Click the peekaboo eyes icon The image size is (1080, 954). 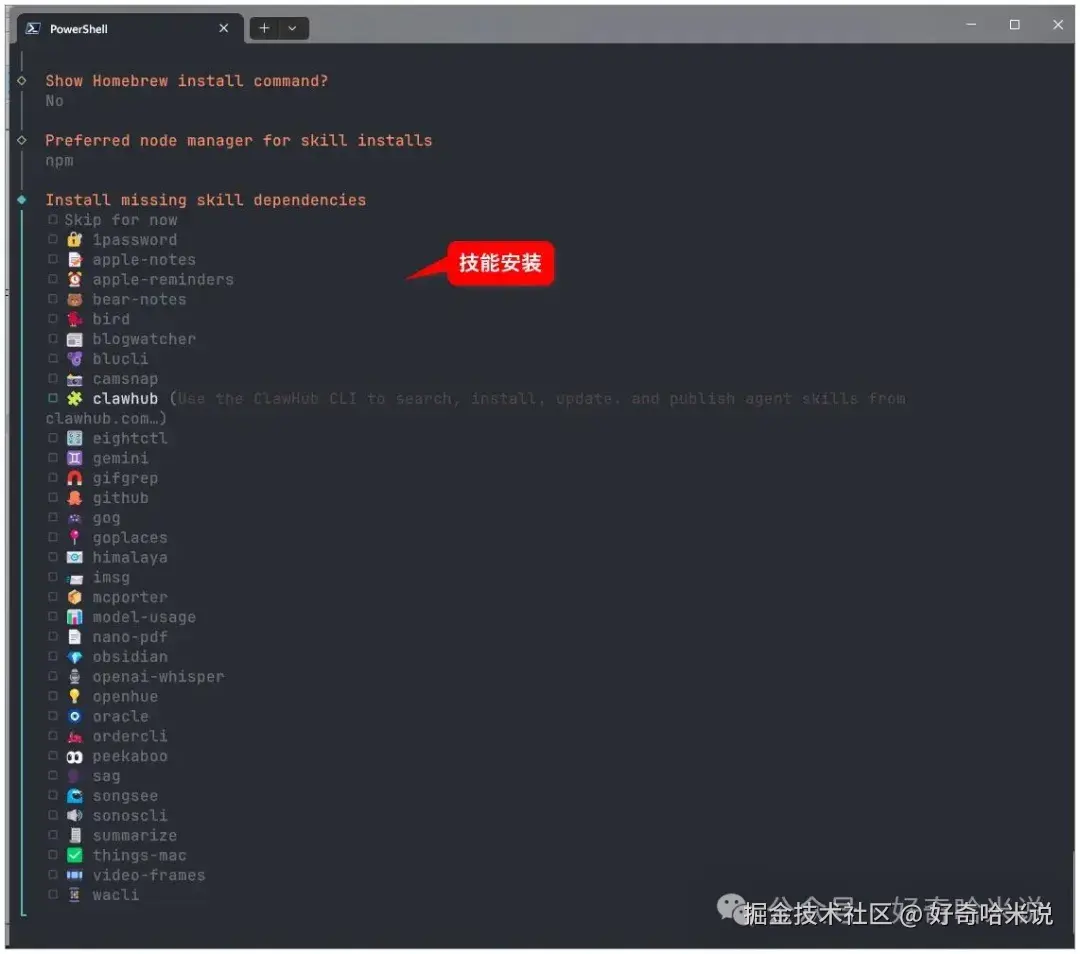(74, 756)
